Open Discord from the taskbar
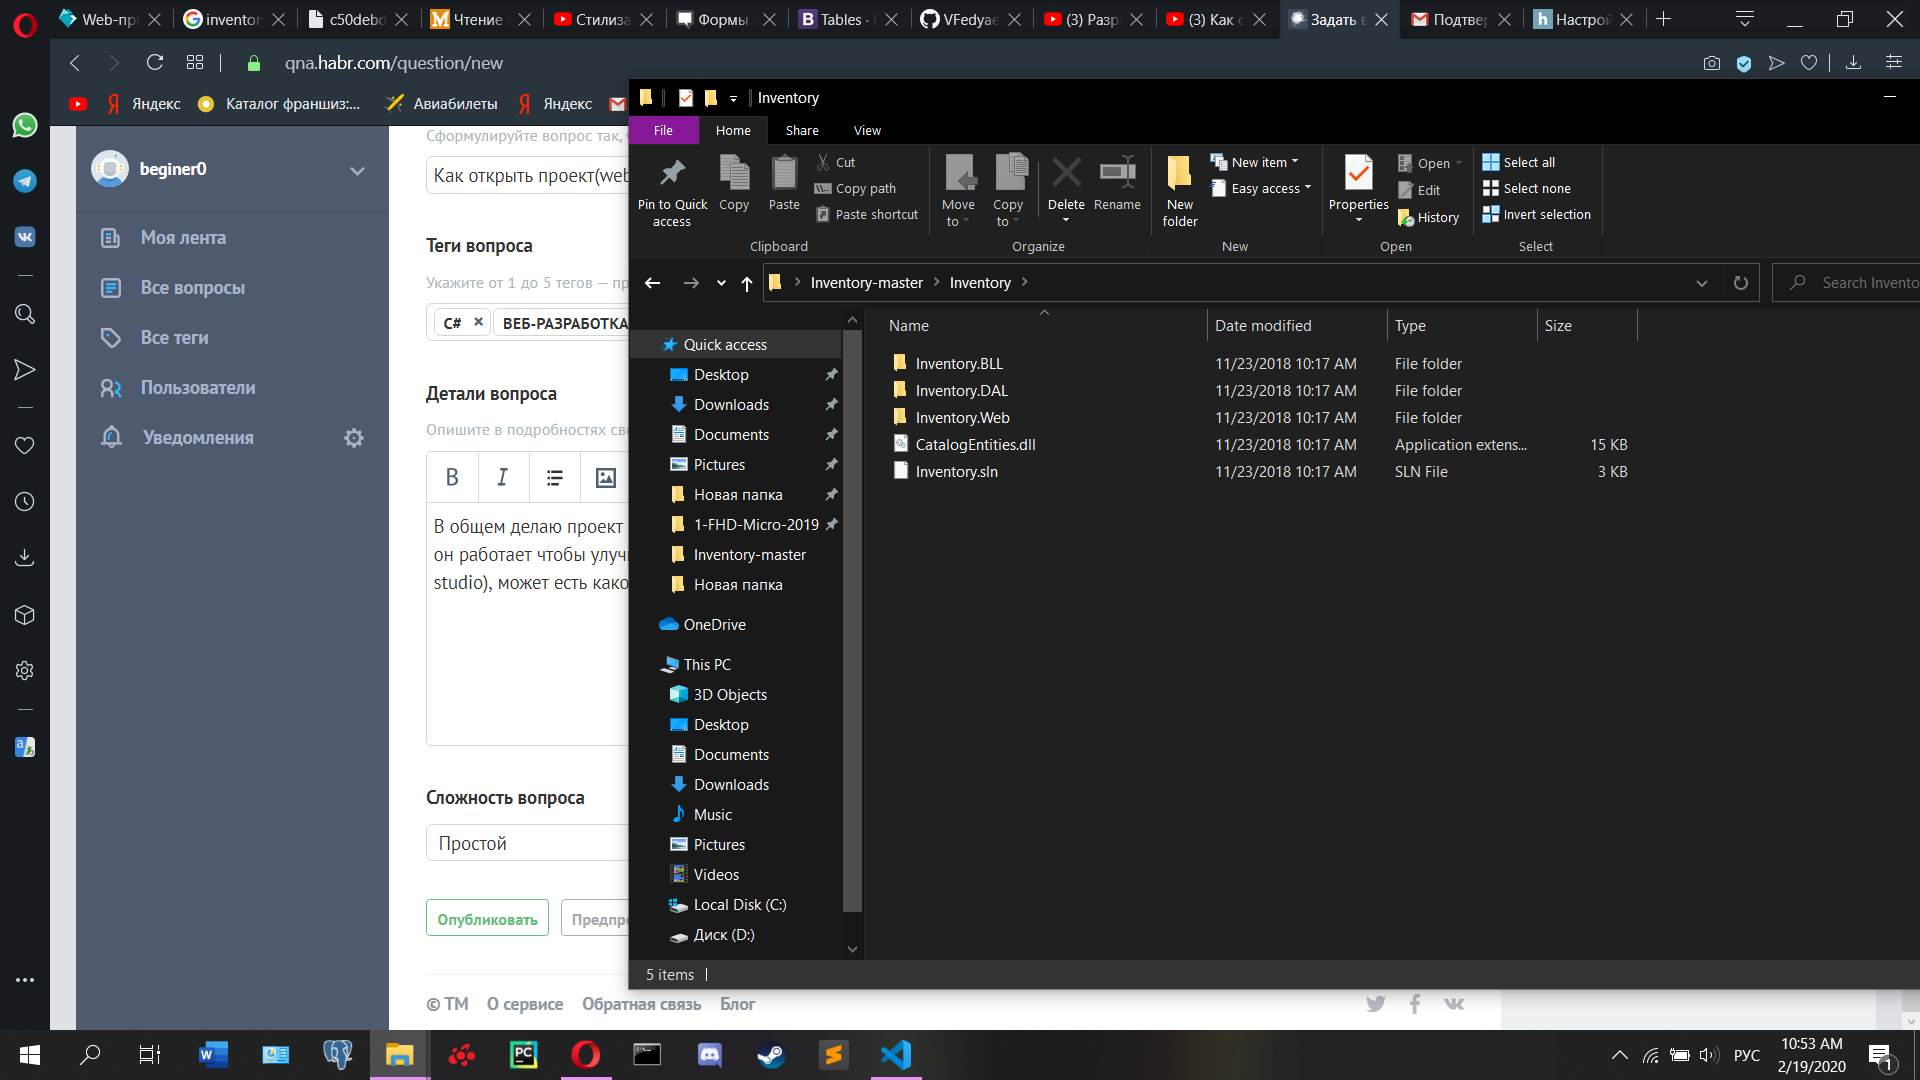Viewport: 1920px width, 1080px height. click(x=710, y=1054)
